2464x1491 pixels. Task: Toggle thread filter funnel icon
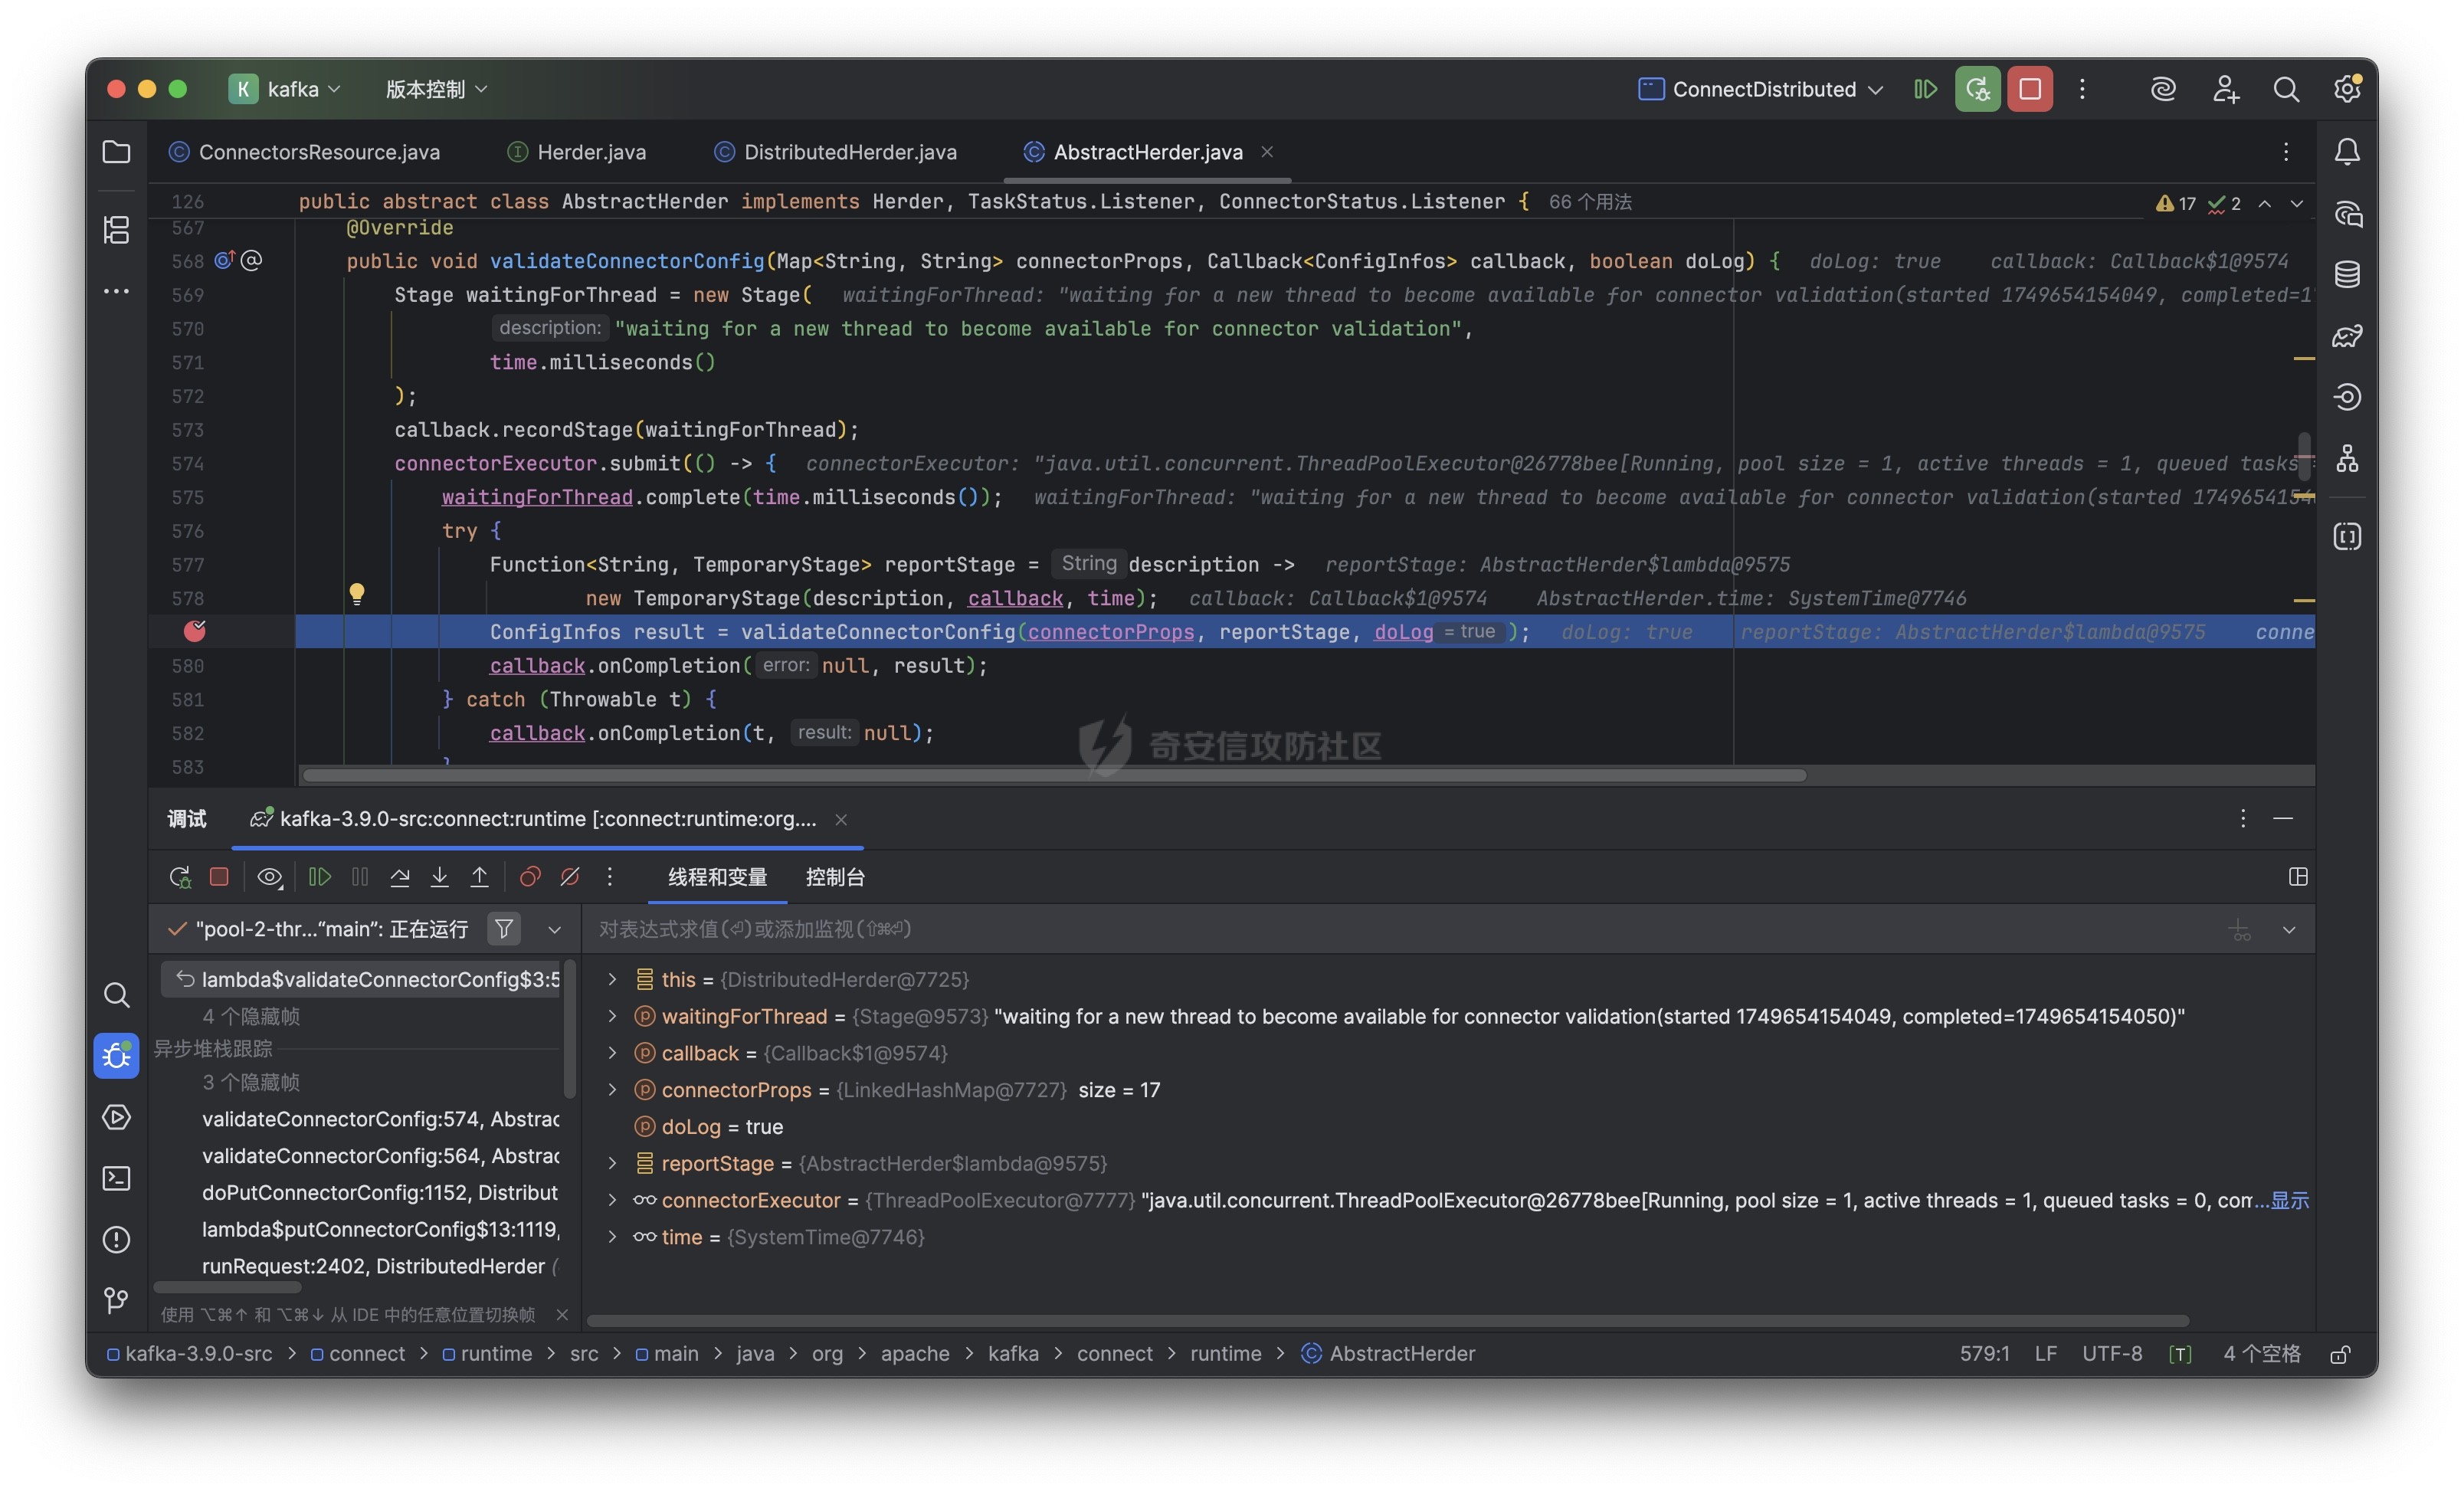[504, 929]
